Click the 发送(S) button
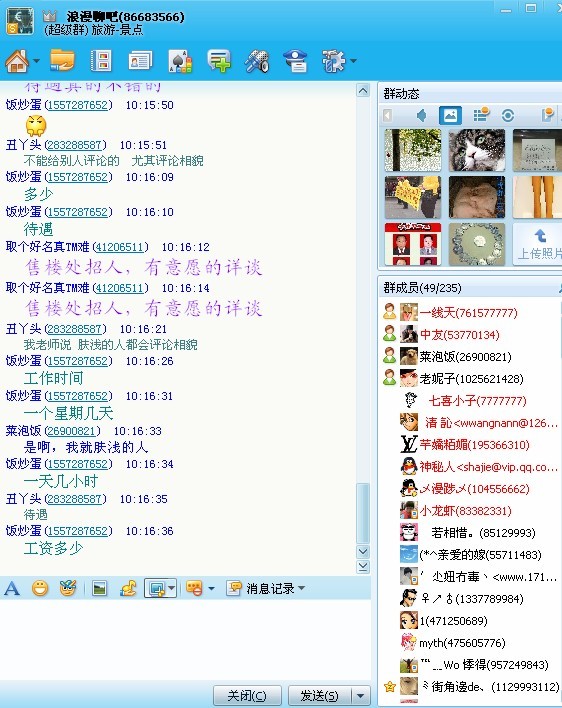Viewport: 562px width, 708px height. 320,695
